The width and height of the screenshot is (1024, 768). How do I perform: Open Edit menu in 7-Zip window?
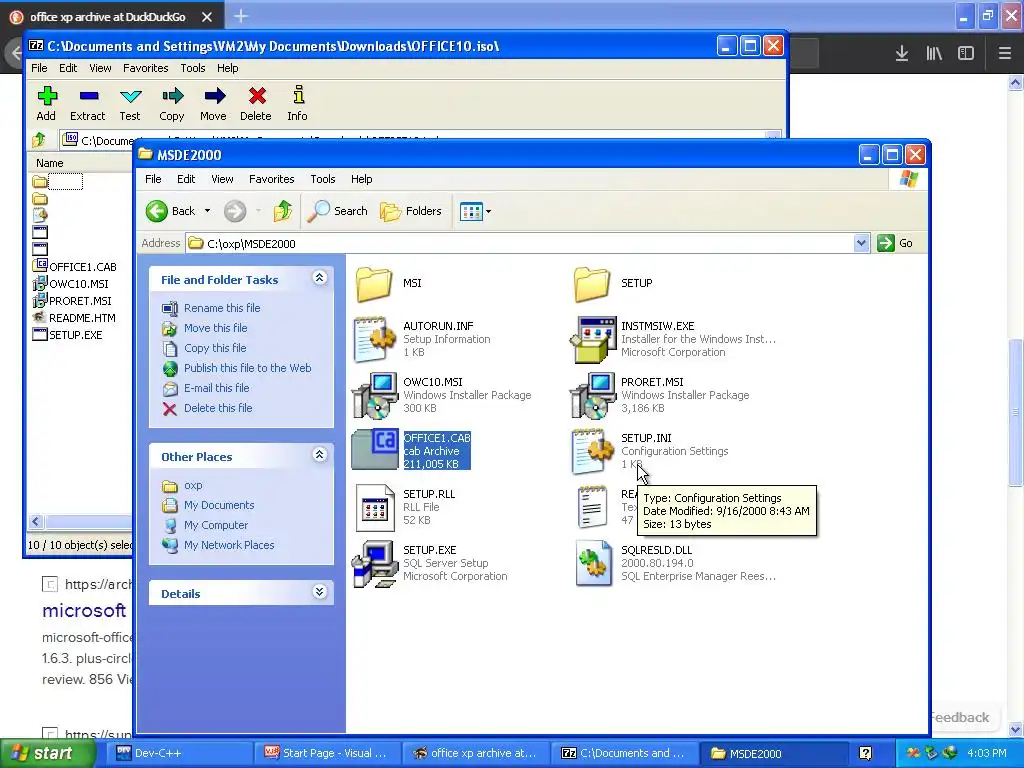(x=68, y=68)
